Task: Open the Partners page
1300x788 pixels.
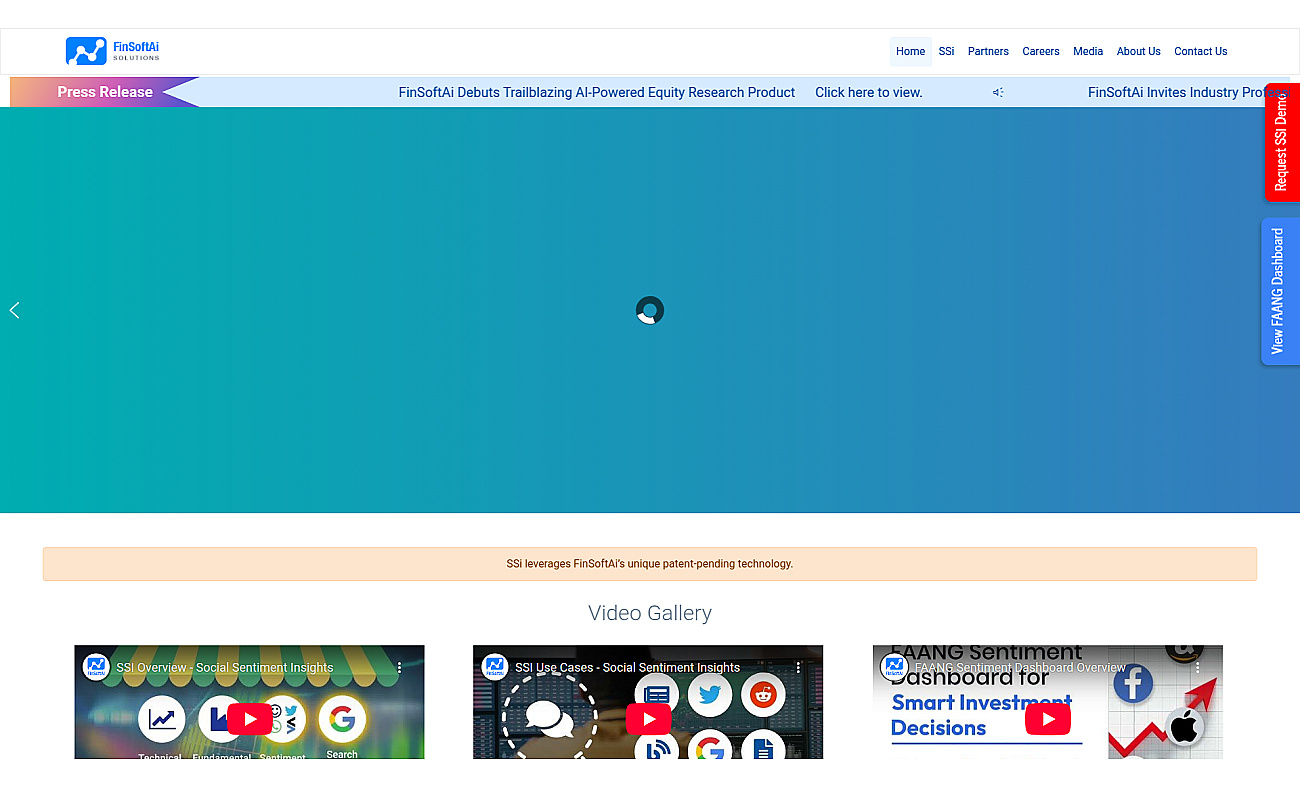Action: point(988,52)
